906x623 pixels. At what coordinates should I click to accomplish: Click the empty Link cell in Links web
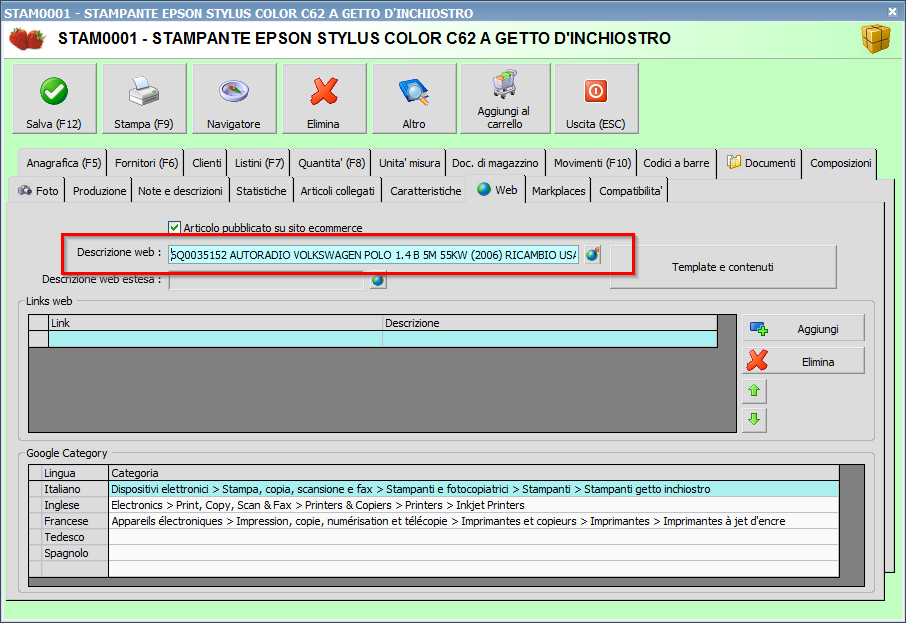click(x=216, y=339)
